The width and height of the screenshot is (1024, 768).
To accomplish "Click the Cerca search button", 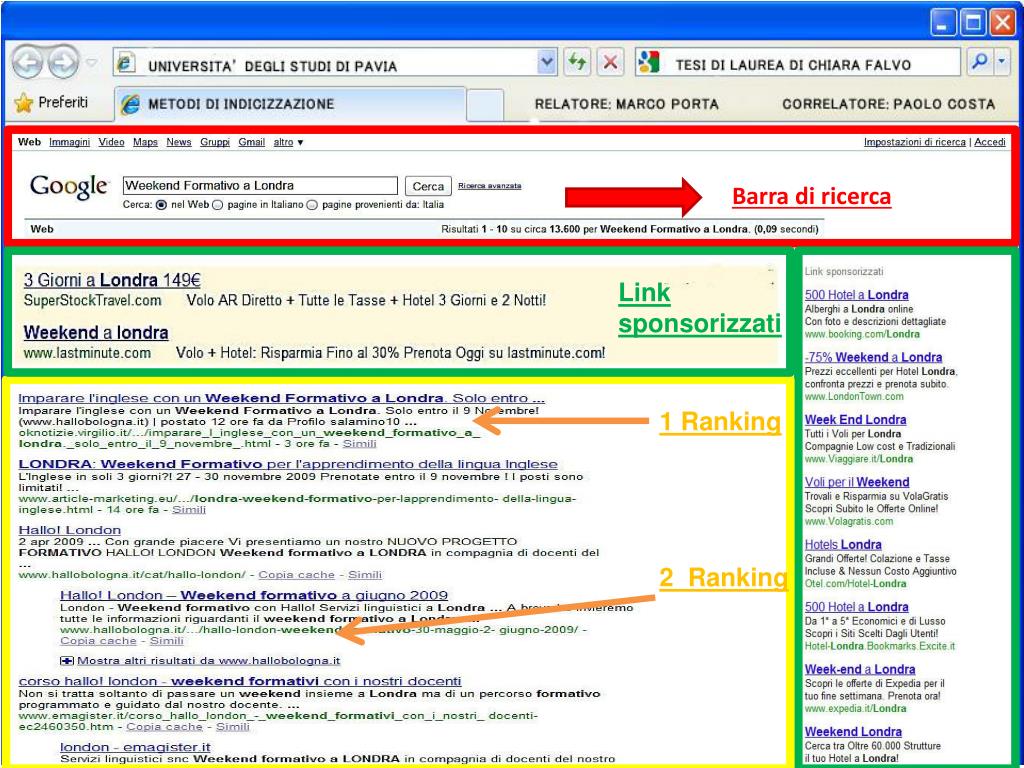I will click(x=428, y=186).
